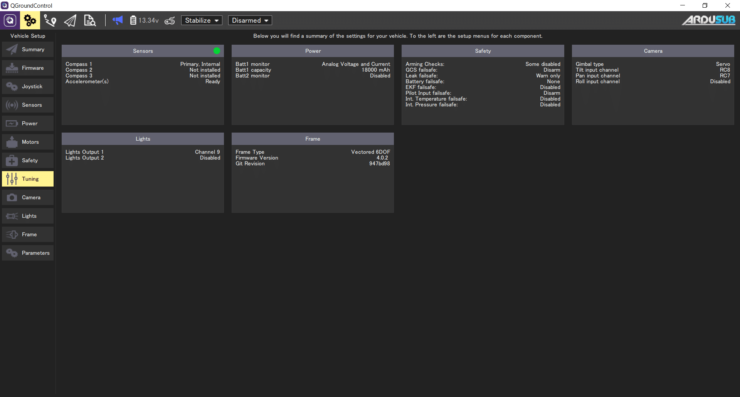
Task: Click the Safety summary panel header
Action: pos(483,51)
